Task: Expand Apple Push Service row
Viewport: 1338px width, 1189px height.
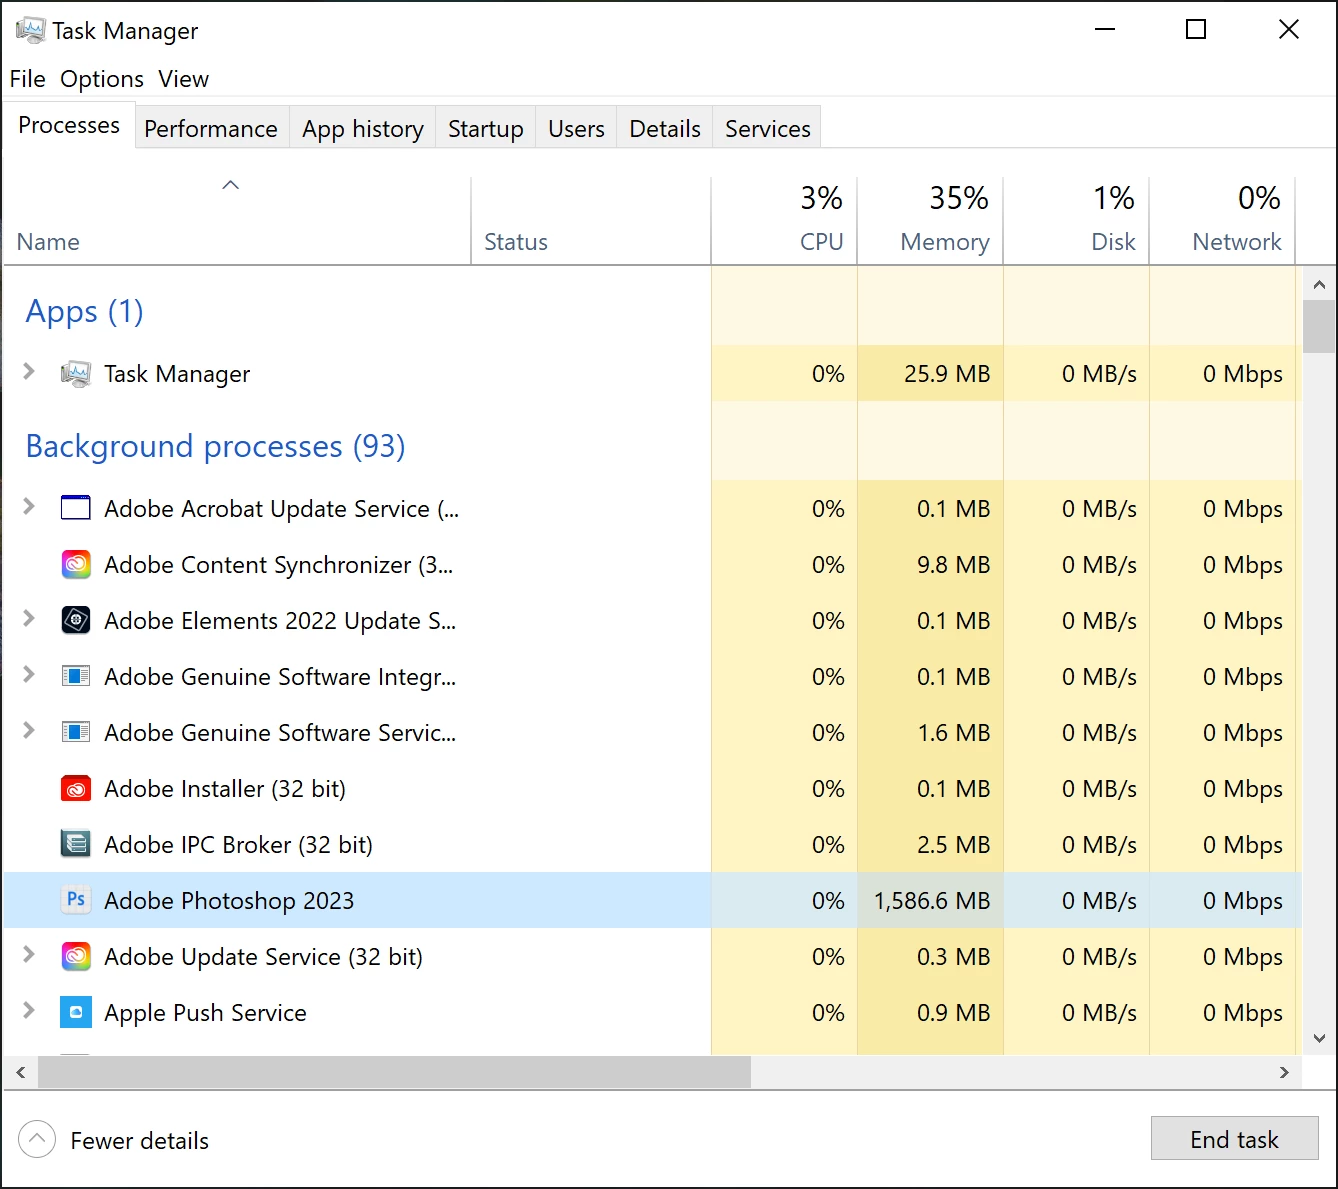Action: (29, 1011)
